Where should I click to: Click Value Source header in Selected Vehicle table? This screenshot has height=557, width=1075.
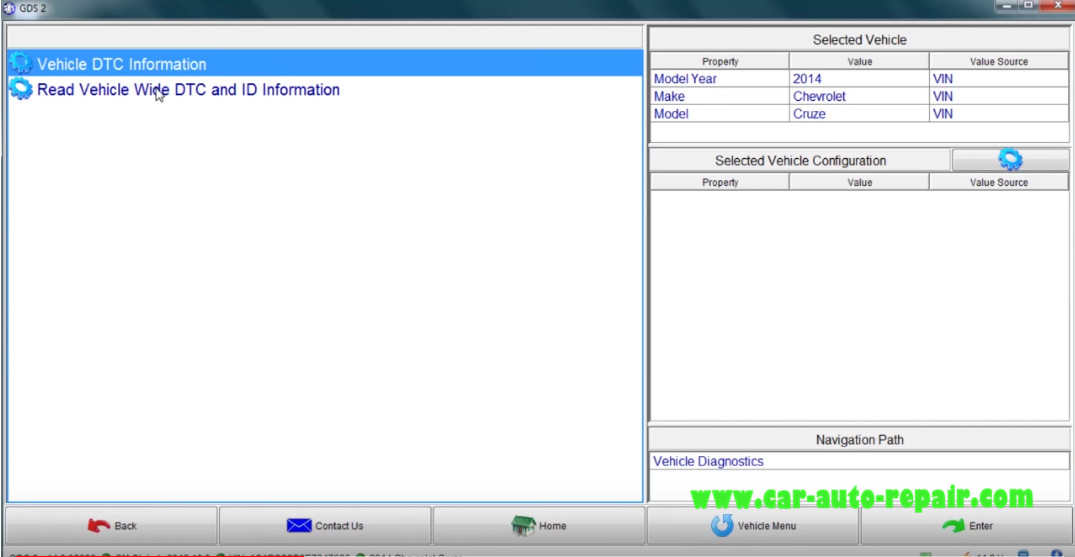(999, 61)
